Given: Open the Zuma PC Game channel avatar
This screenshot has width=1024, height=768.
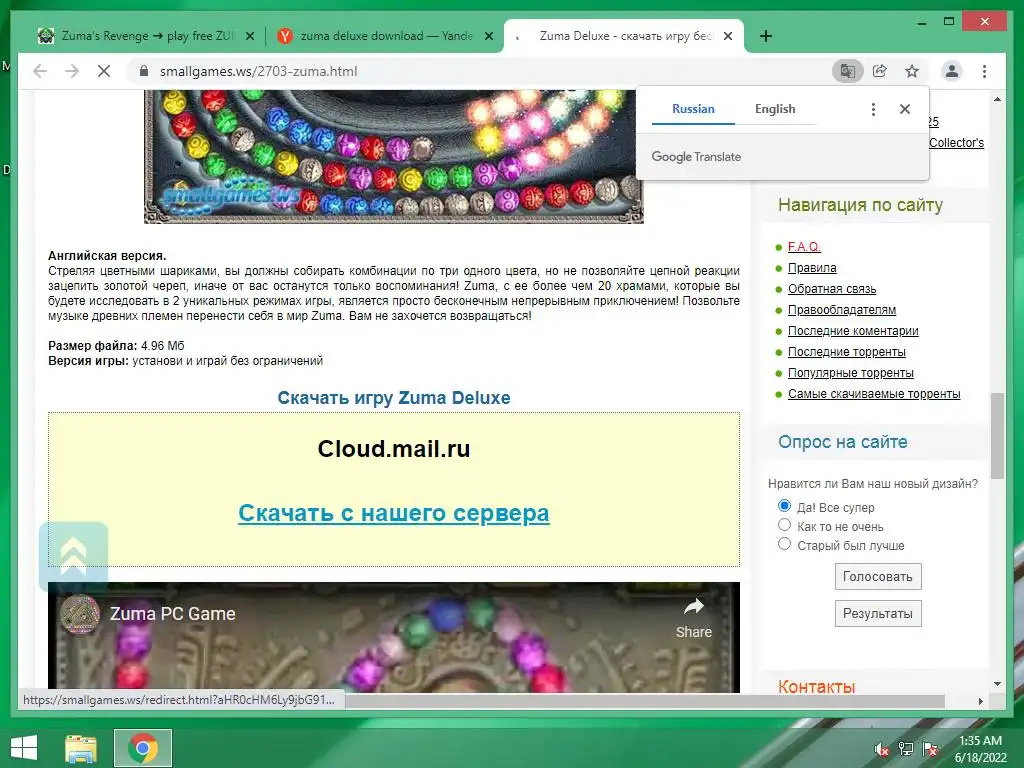Looking at the screenshot, I should coord(80,614).
